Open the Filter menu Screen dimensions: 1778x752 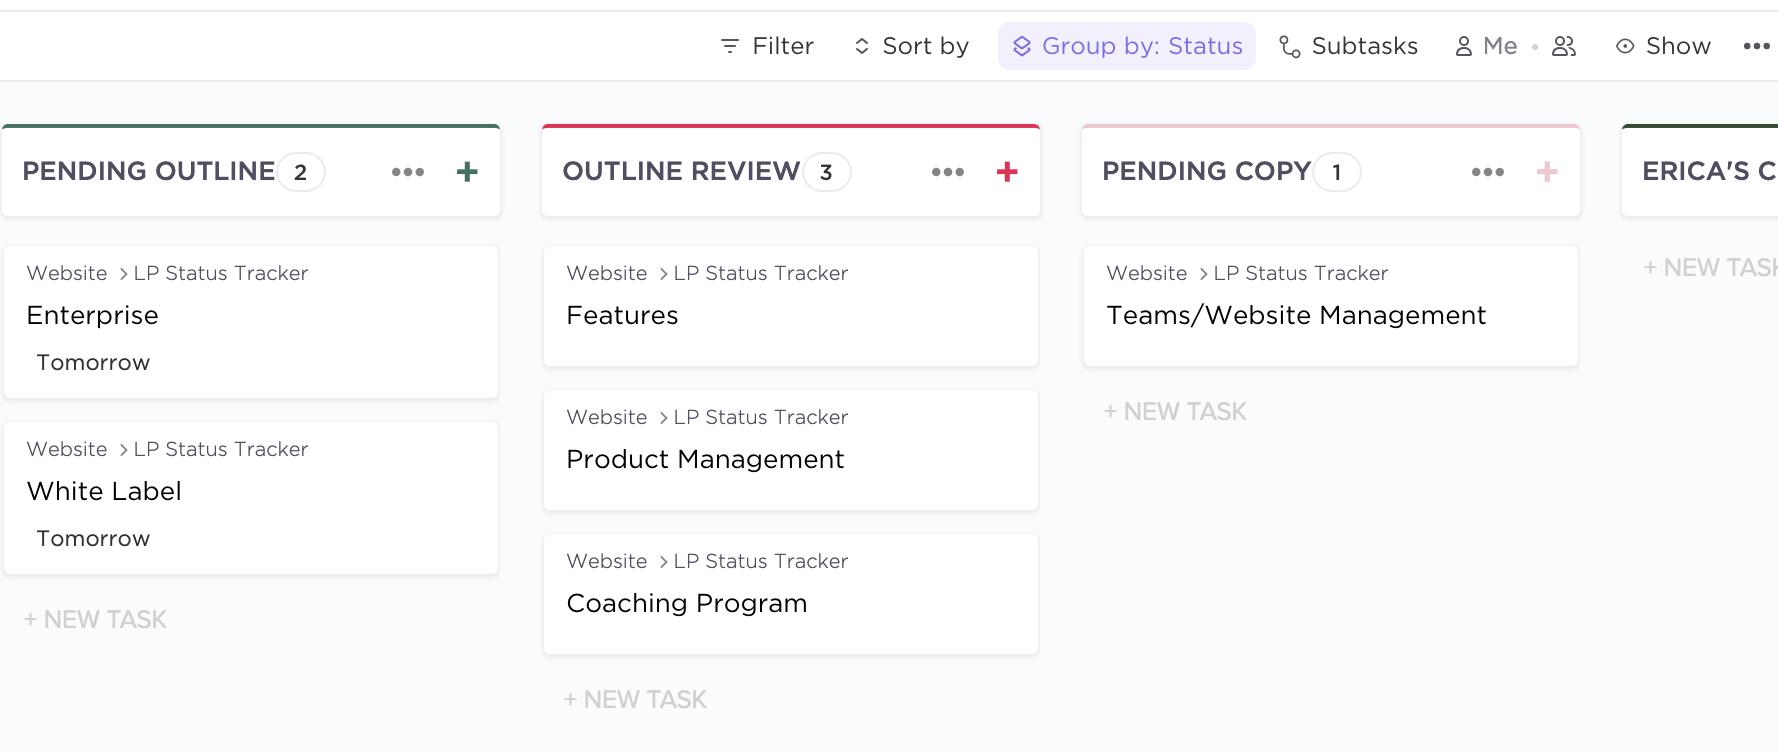767,46
